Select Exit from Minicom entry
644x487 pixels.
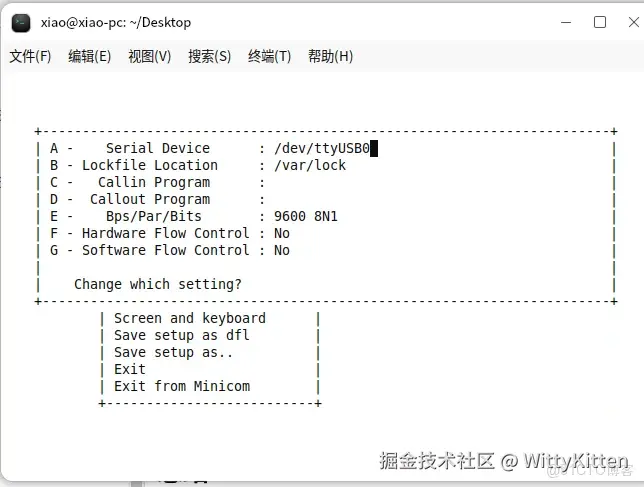(182, 386)
